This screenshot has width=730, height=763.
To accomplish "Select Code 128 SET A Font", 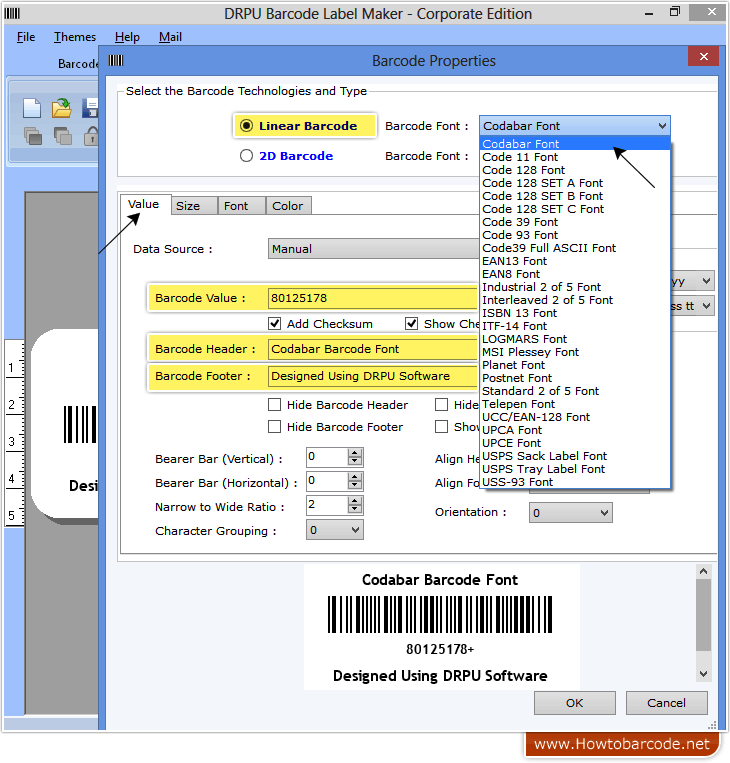I will [x=575, y=183].
